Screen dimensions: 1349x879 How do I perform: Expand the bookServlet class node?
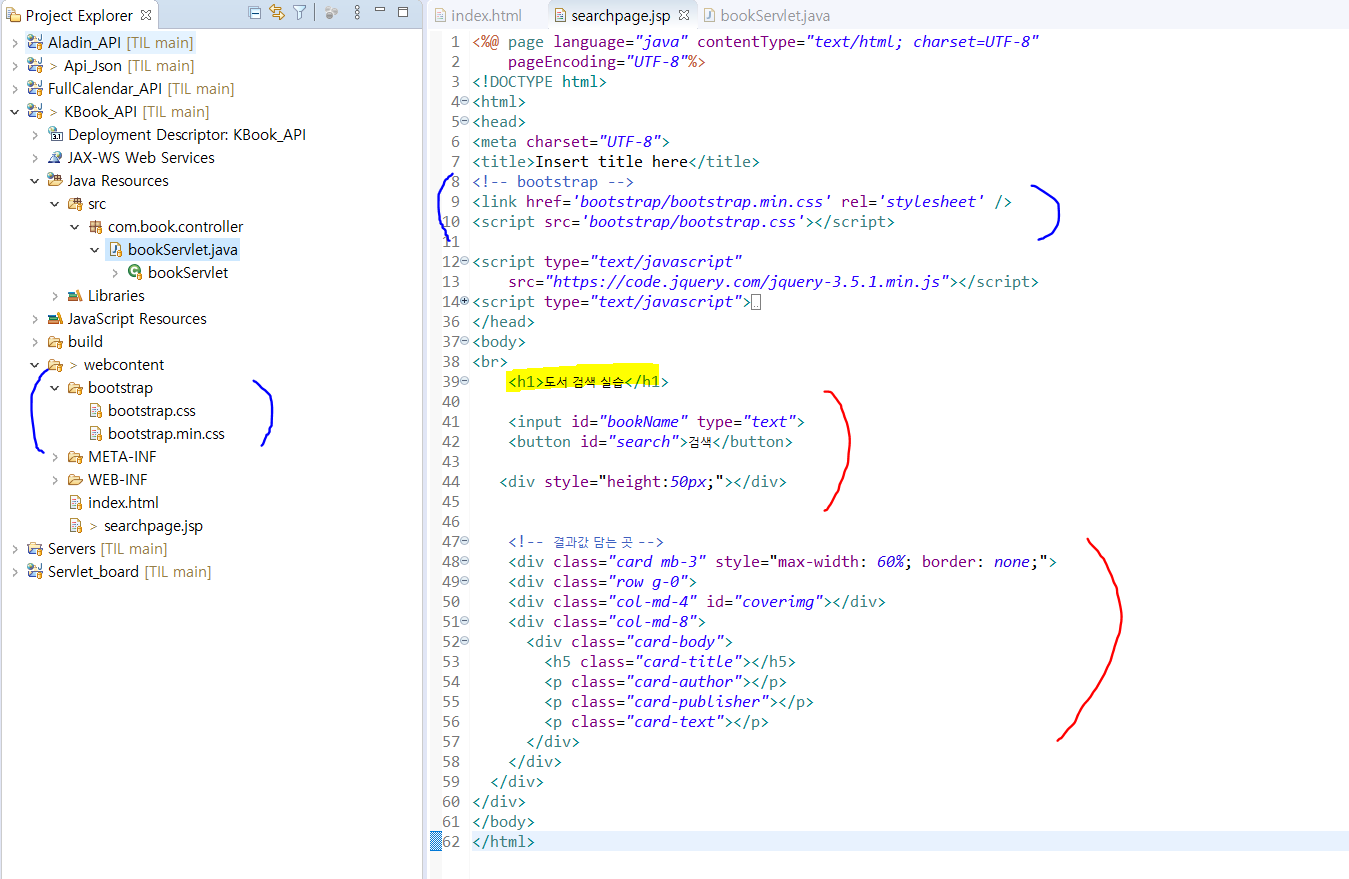coord(115,273)
